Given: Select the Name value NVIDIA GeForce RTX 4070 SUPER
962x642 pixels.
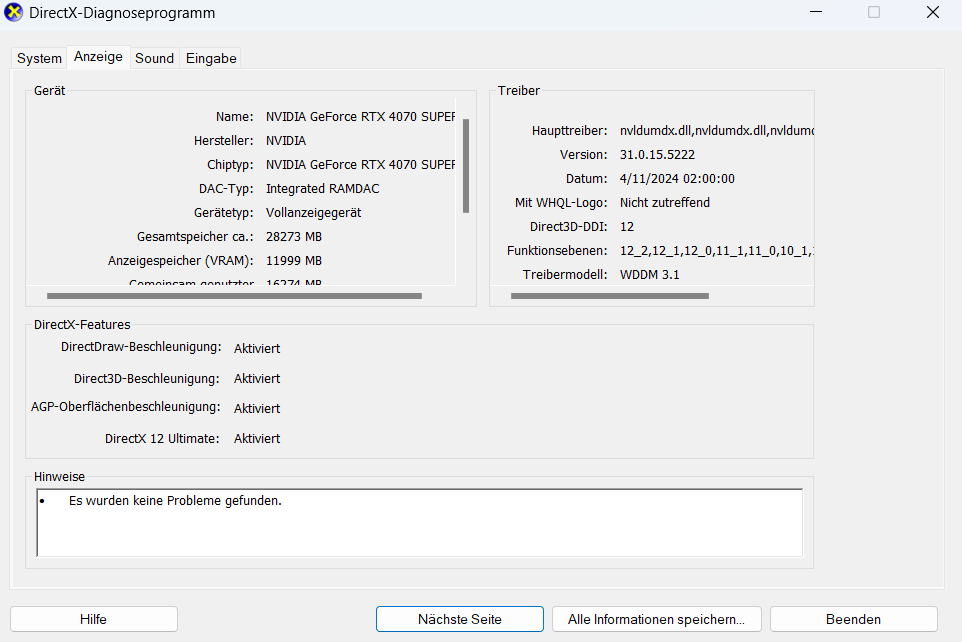Looking at the screenshot, I should tap(360, 117).
